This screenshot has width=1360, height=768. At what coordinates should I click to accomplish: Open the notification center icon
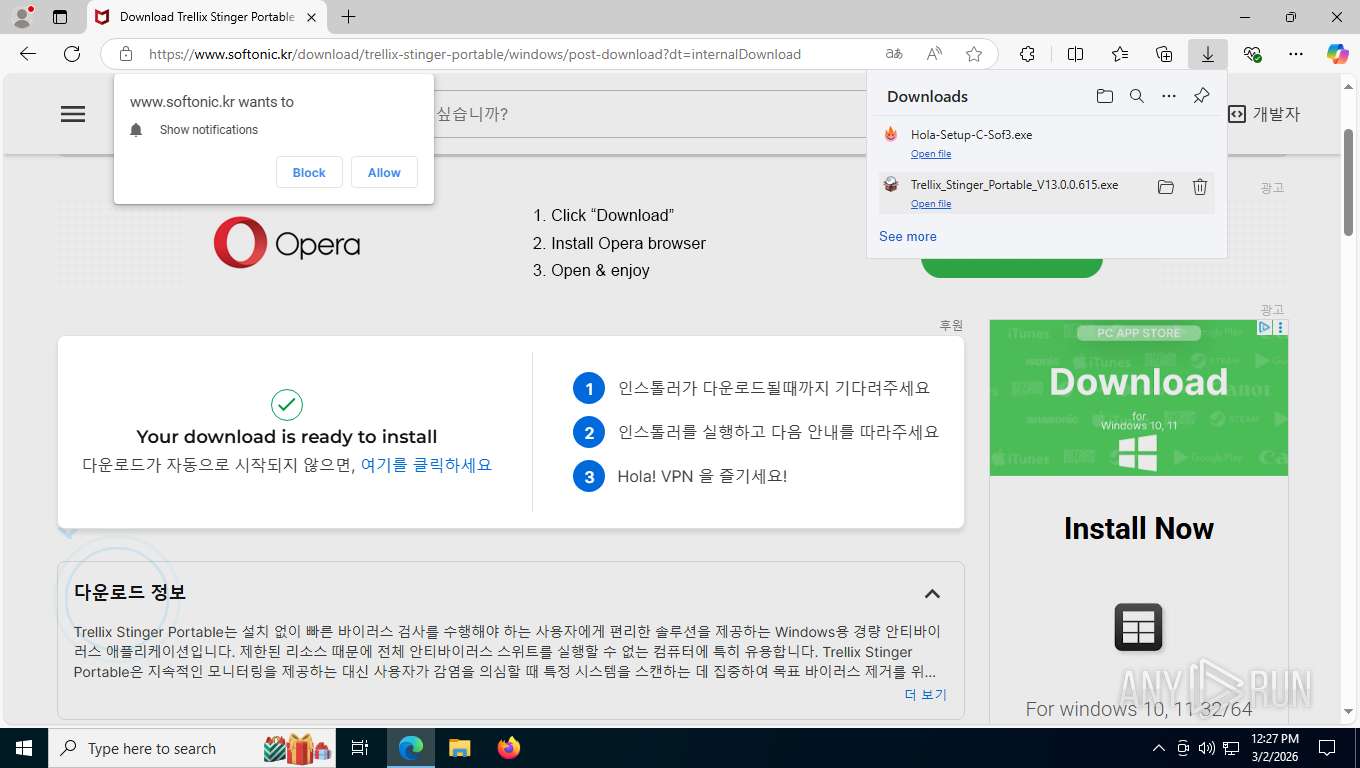pos(1327,748)
